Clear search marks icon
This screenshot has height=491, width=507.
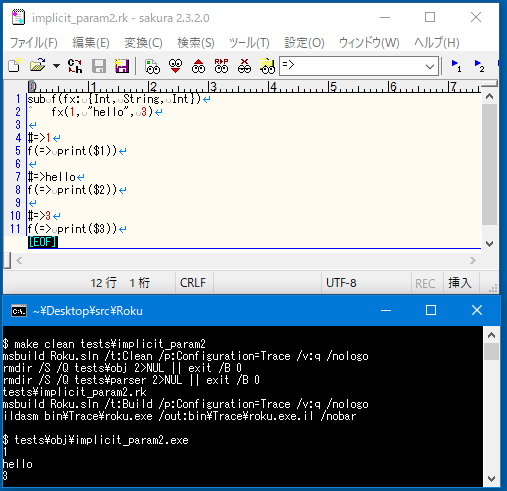[x=244, y=66]
